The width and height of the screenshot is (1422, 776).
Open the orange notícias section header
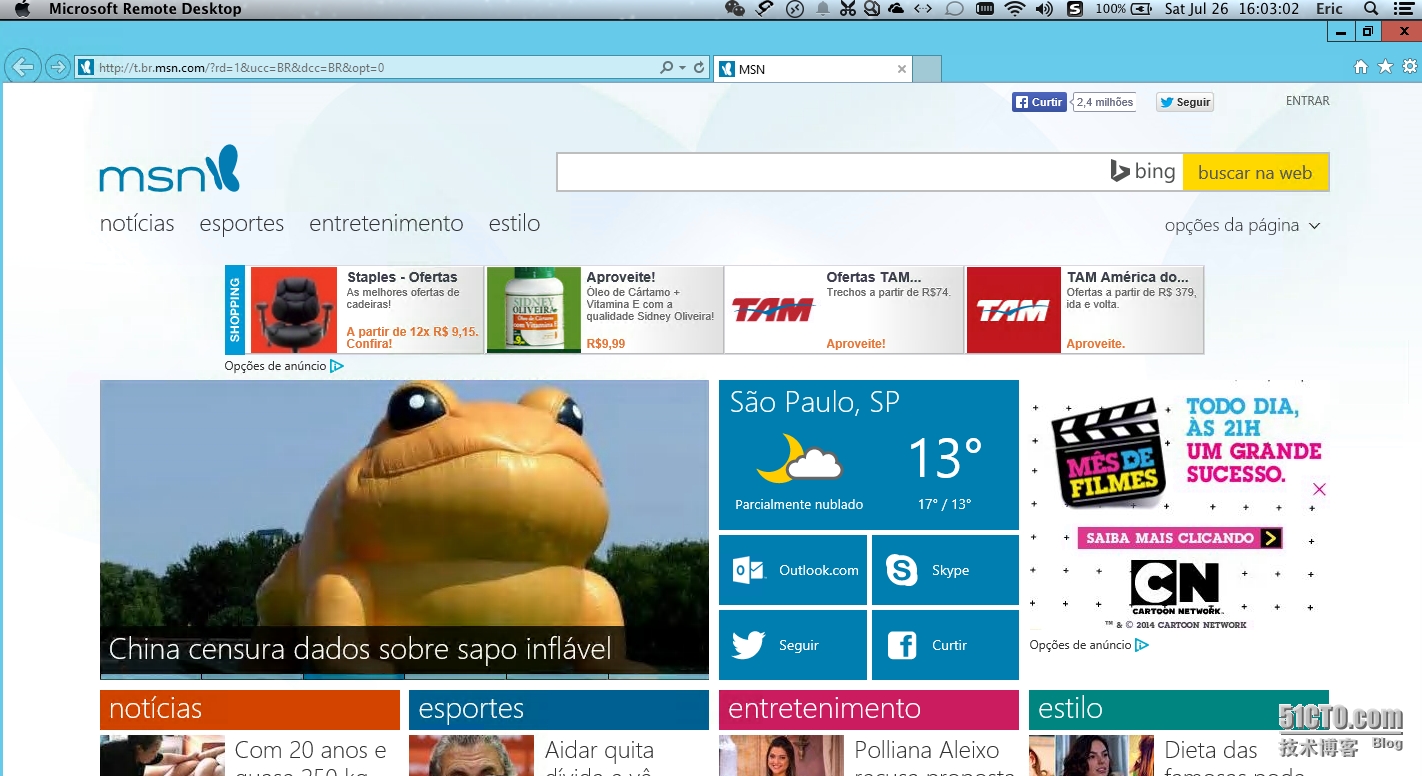pyautogui.click(x=250, y=709)
